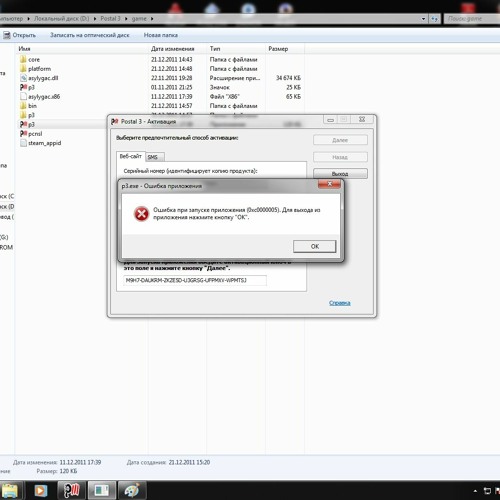Click the Назад button in activation window
Viewport: 500px width, 500px height.
[x=340, y=157]
